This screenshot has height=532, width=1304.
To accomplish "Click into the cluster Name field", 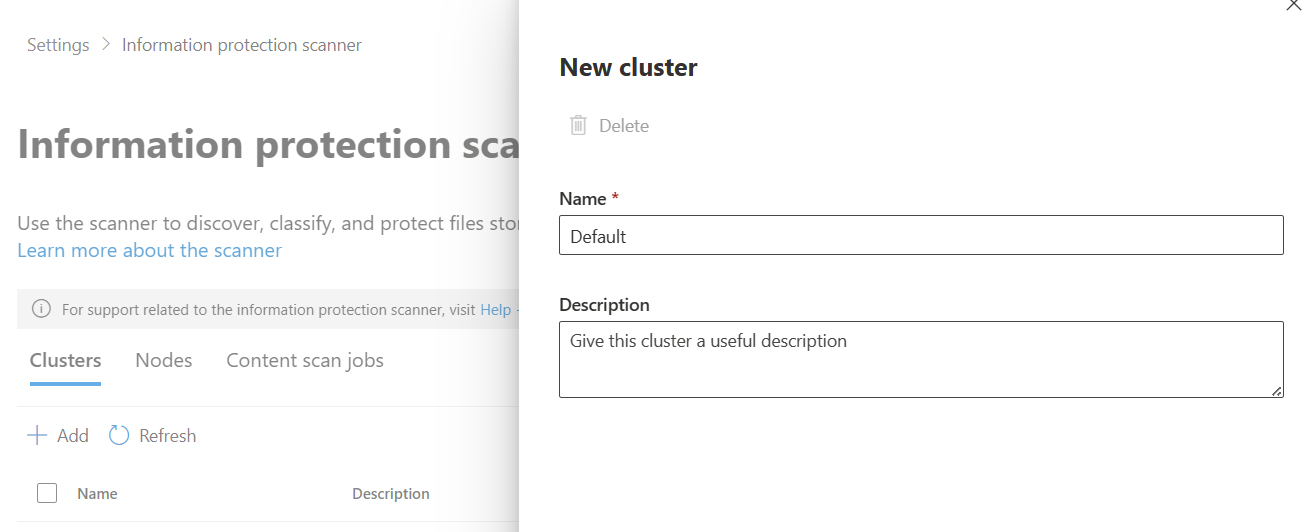I will tap(920, 236).
